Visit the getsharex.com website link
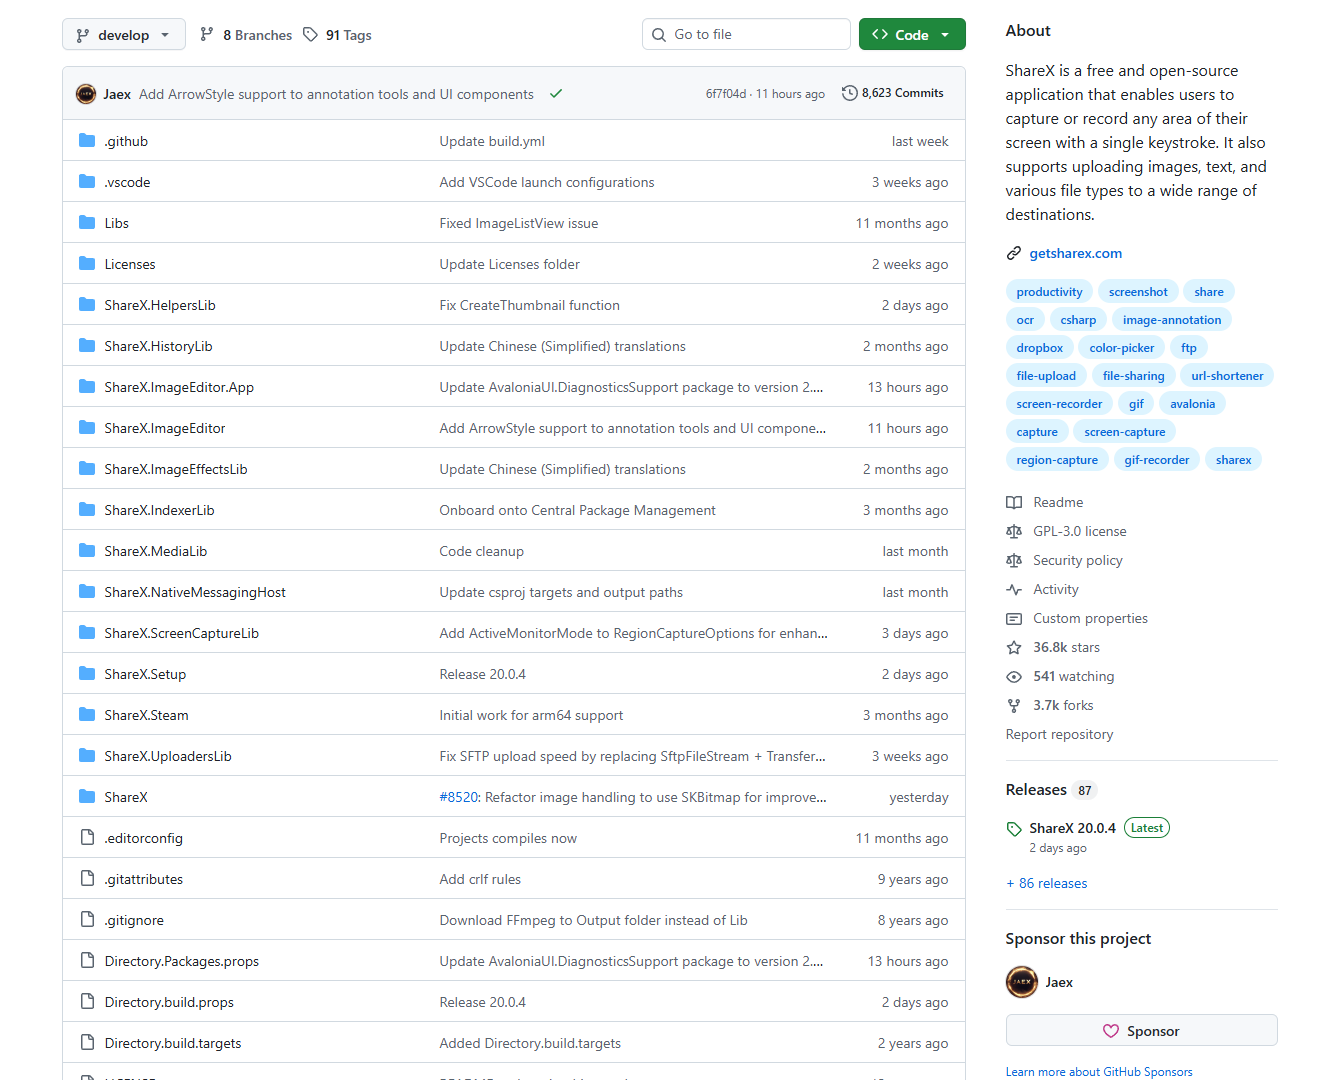The height and width of the screenshot is (1080, 1321). point(1076,253)
